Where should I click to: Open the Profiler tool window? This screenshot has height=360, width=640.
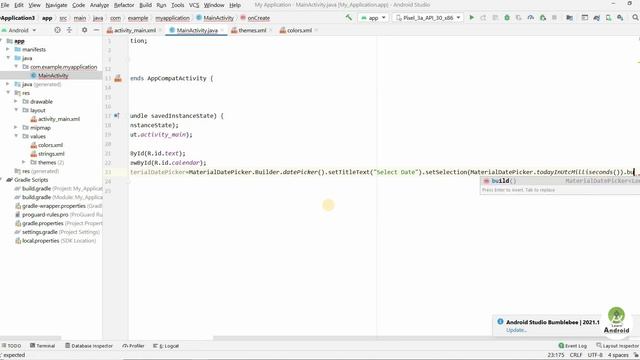coord(133,346)
